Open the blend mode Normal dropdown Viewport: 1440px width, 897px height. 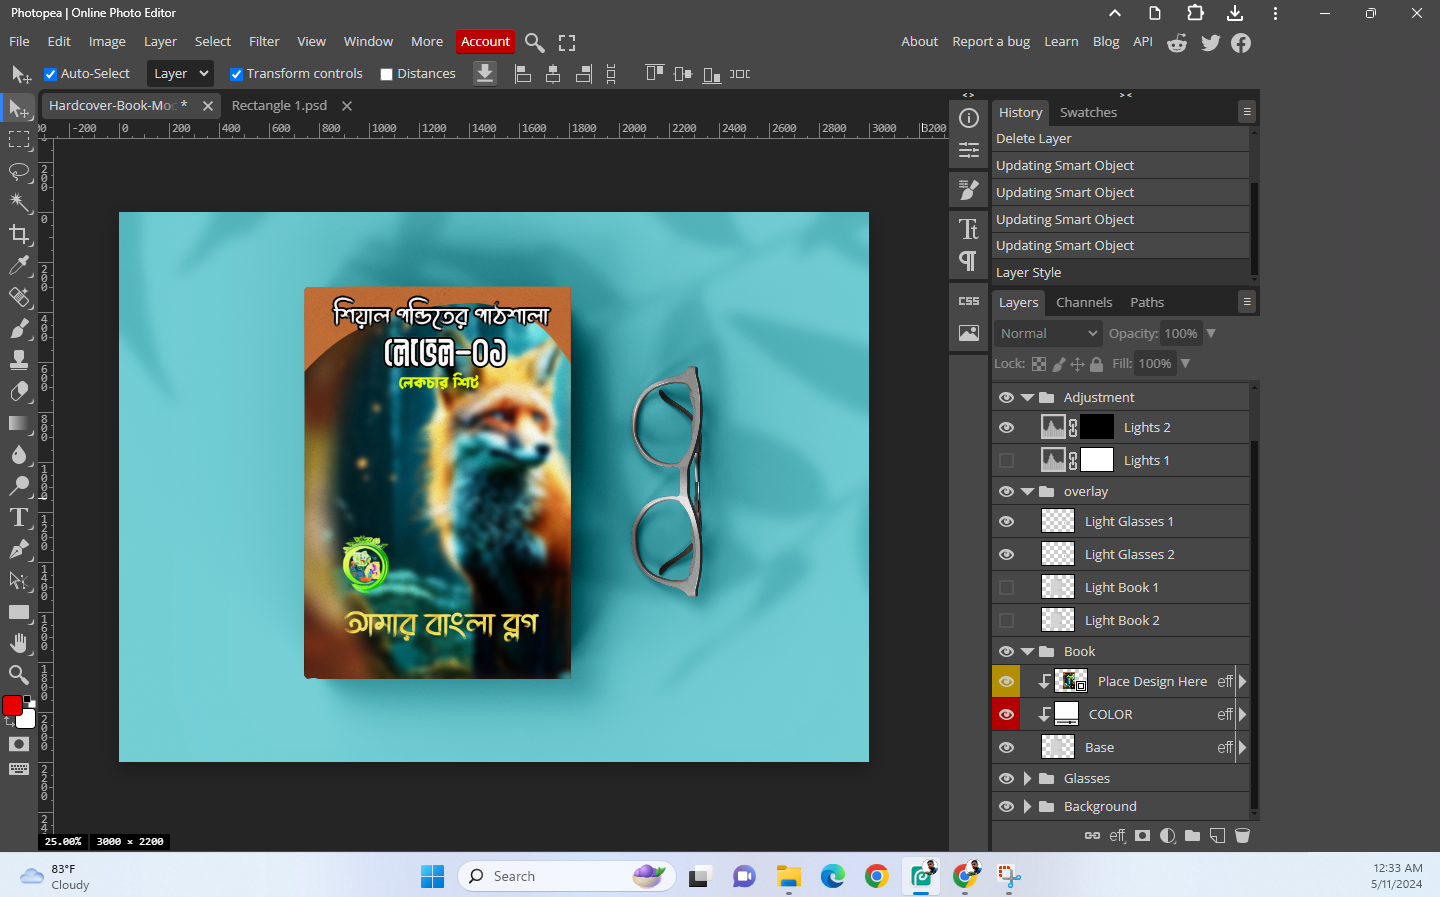[1048, 334]
